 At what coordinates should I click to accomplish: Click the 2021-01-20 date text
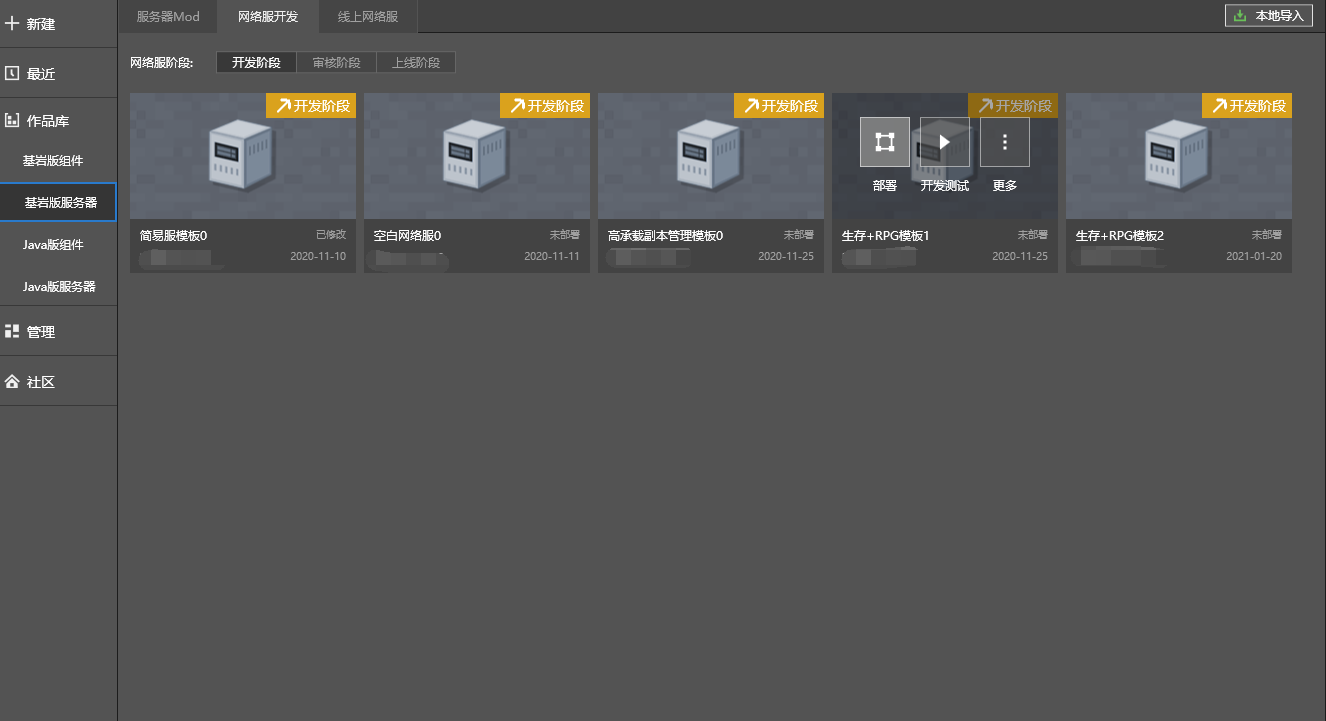(x=1254, y=256)
